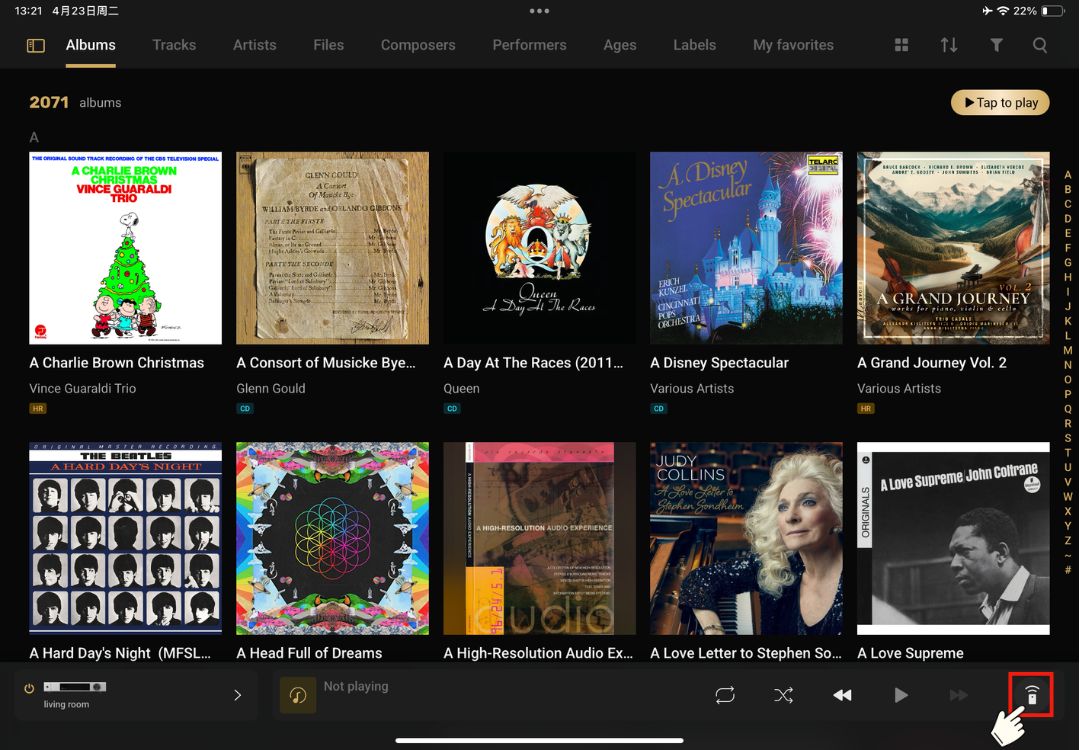Toggle repeat mode
Image resolution: width=1080 pixels, height=750 pixels.
[725, 695]
